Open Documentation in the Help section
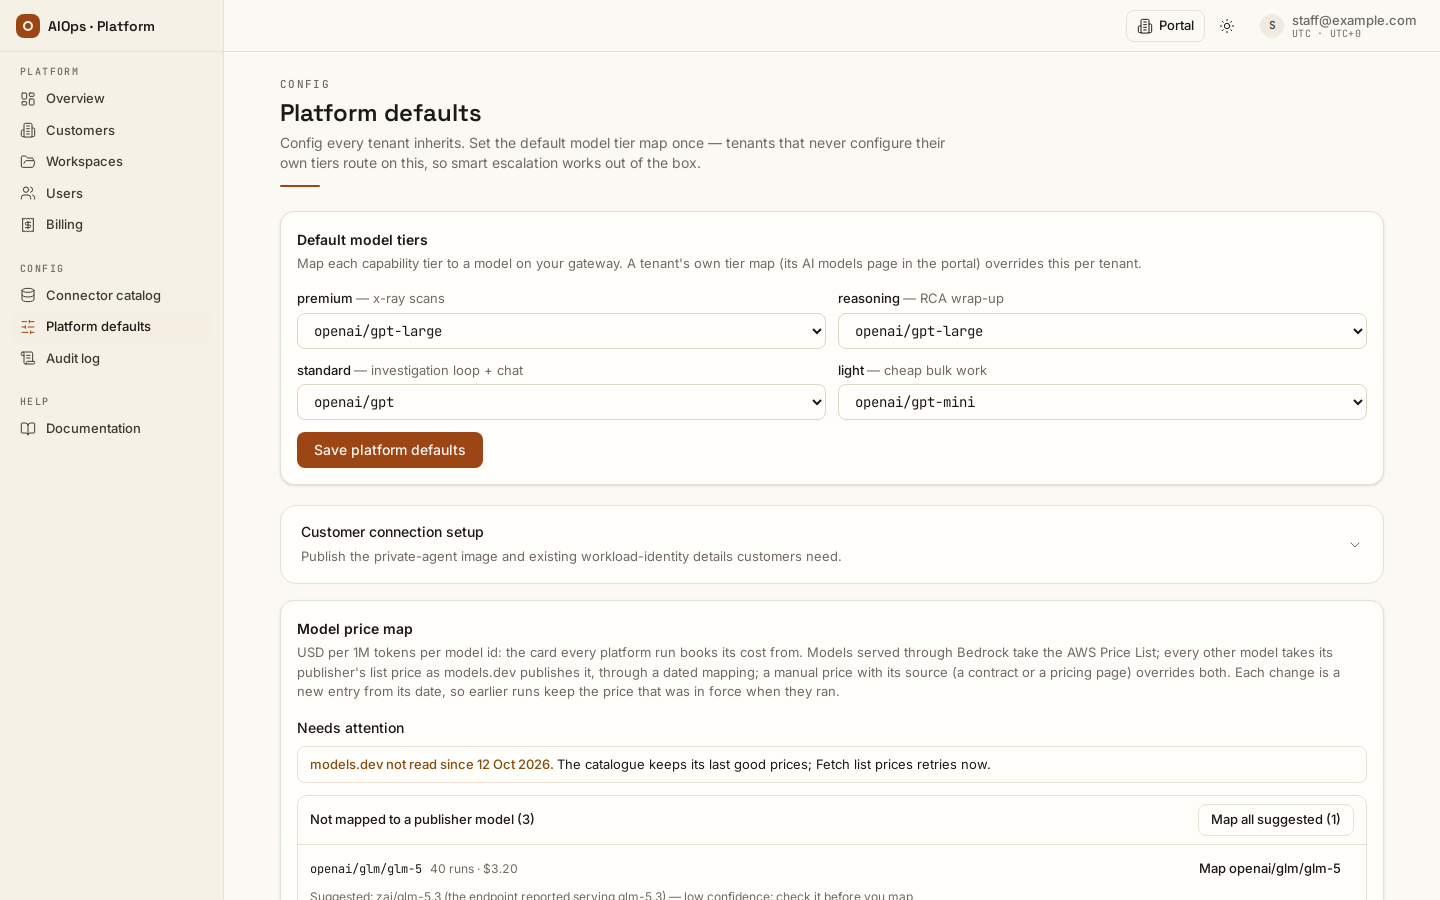 [112, 429]
